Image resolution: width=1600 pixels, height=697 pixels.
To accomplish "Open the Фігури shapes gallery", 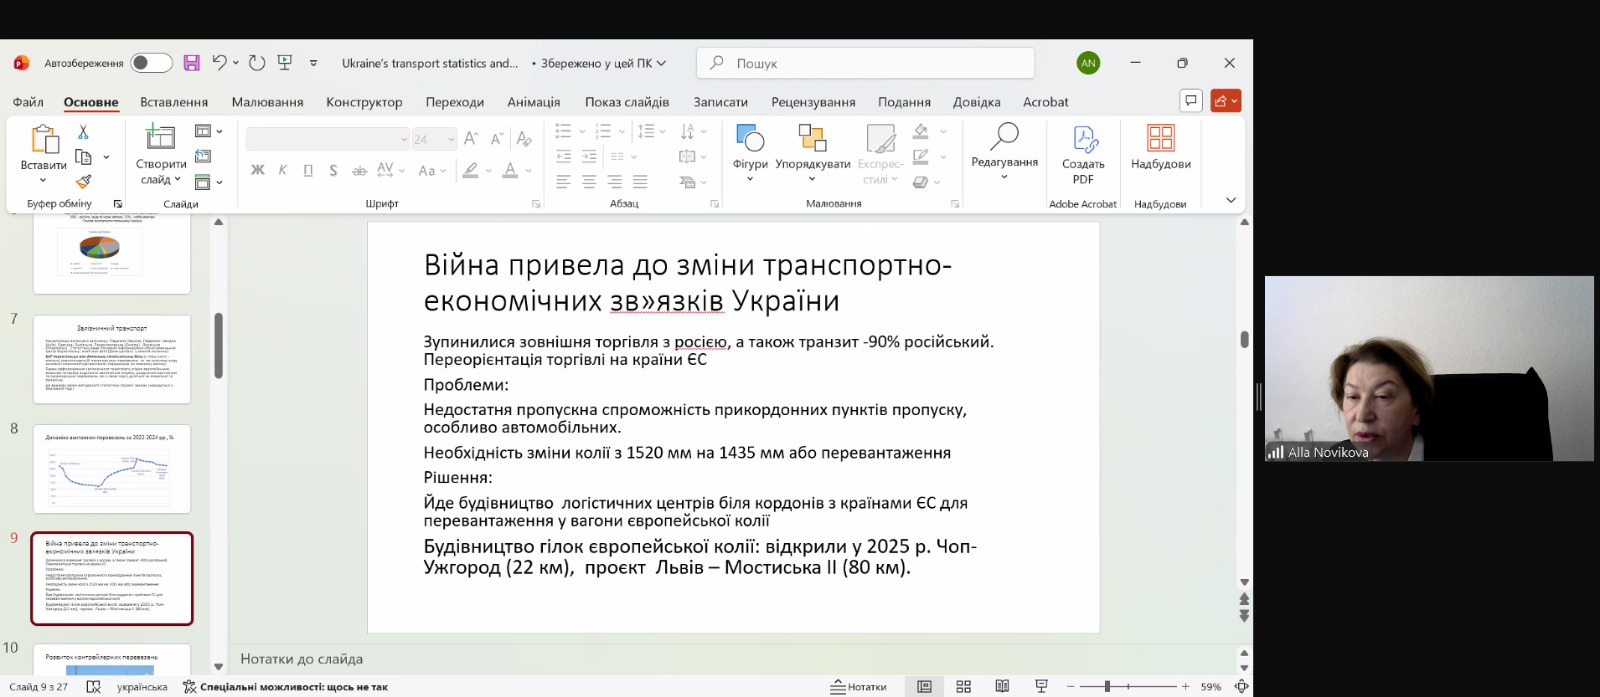I will [750, 148].
